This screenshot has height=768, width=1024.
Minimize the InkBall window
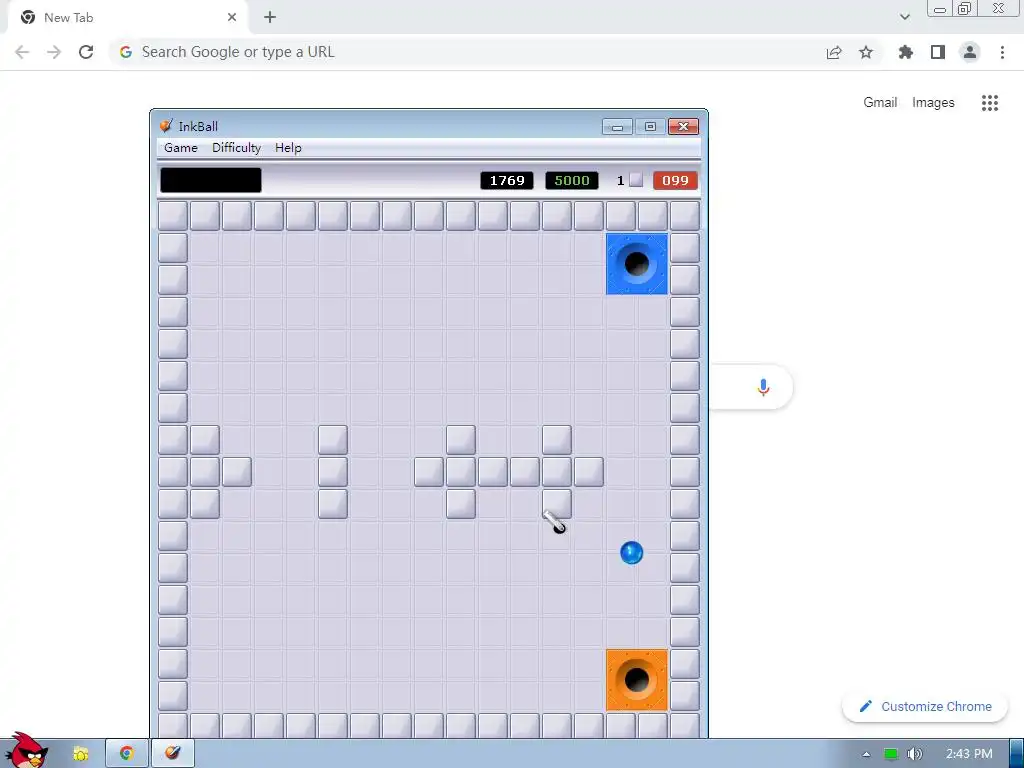[617, 127]
